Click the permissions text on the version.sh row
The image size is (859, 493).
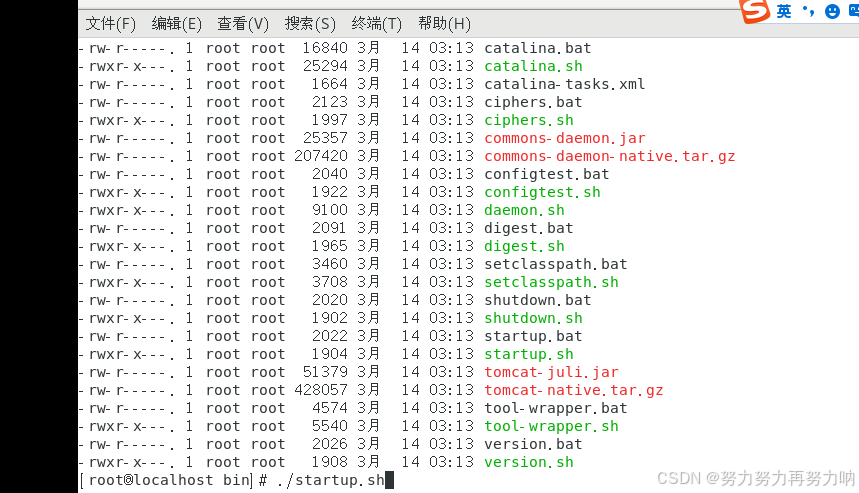[x=127, y=463]
